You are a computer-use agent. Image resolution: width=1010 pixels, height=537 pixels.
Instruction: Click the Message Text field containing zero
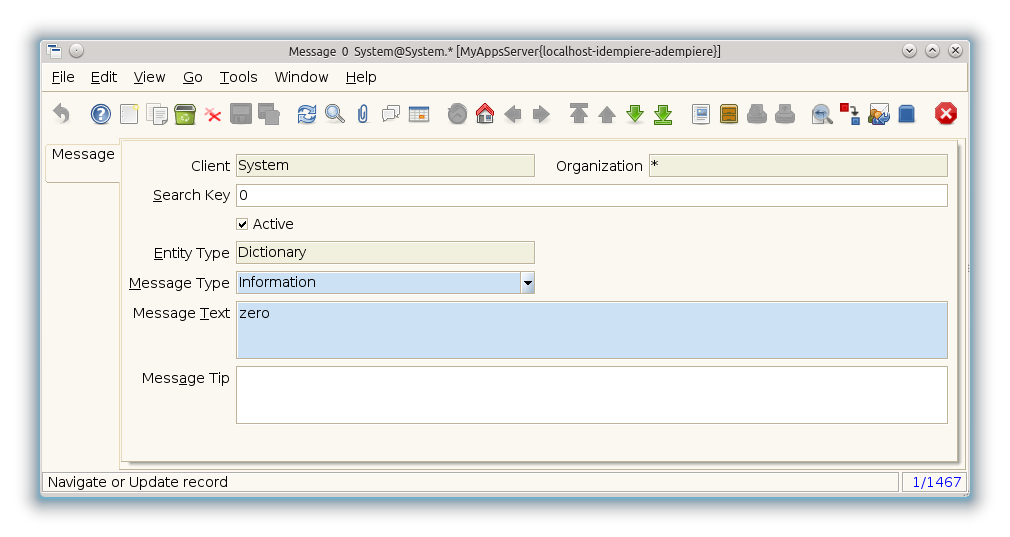click(x=591, y=330)
